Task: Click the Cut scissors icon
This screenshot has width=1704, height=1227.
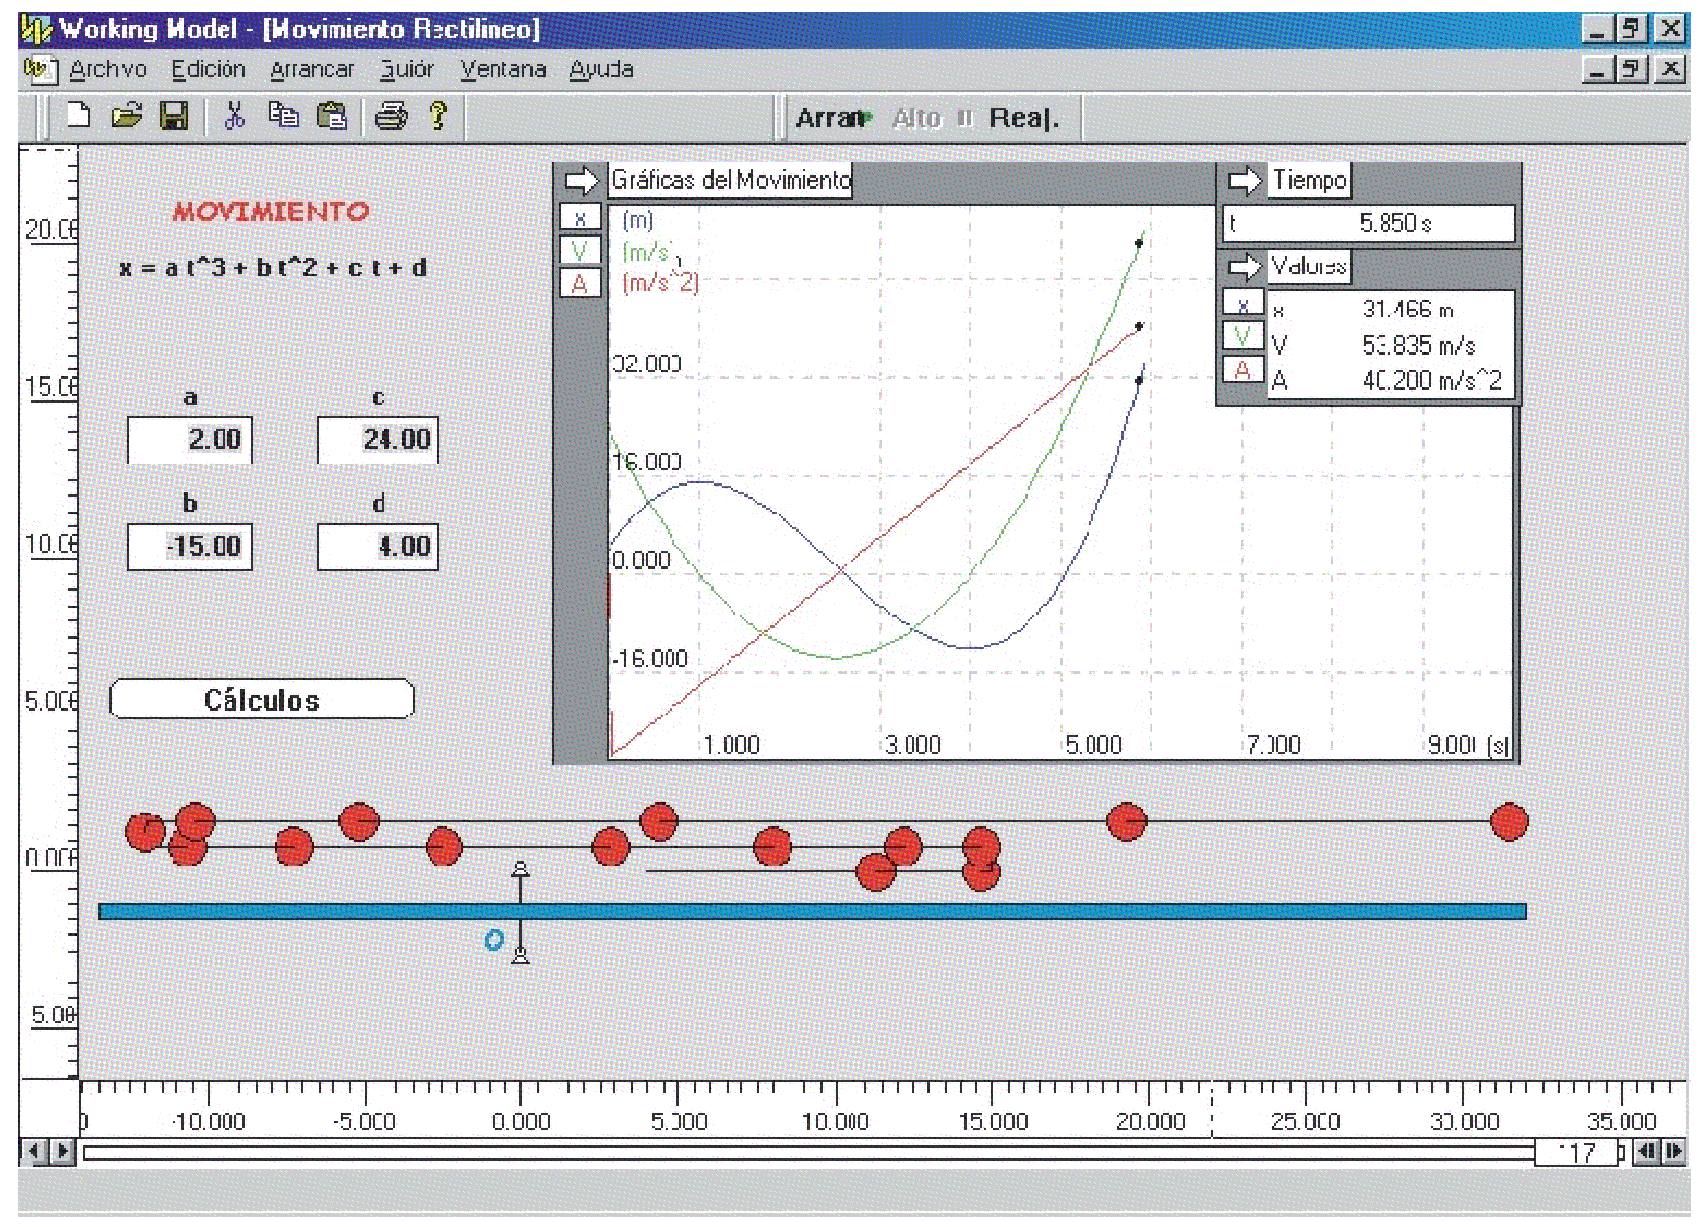Action: pos(235,116)
